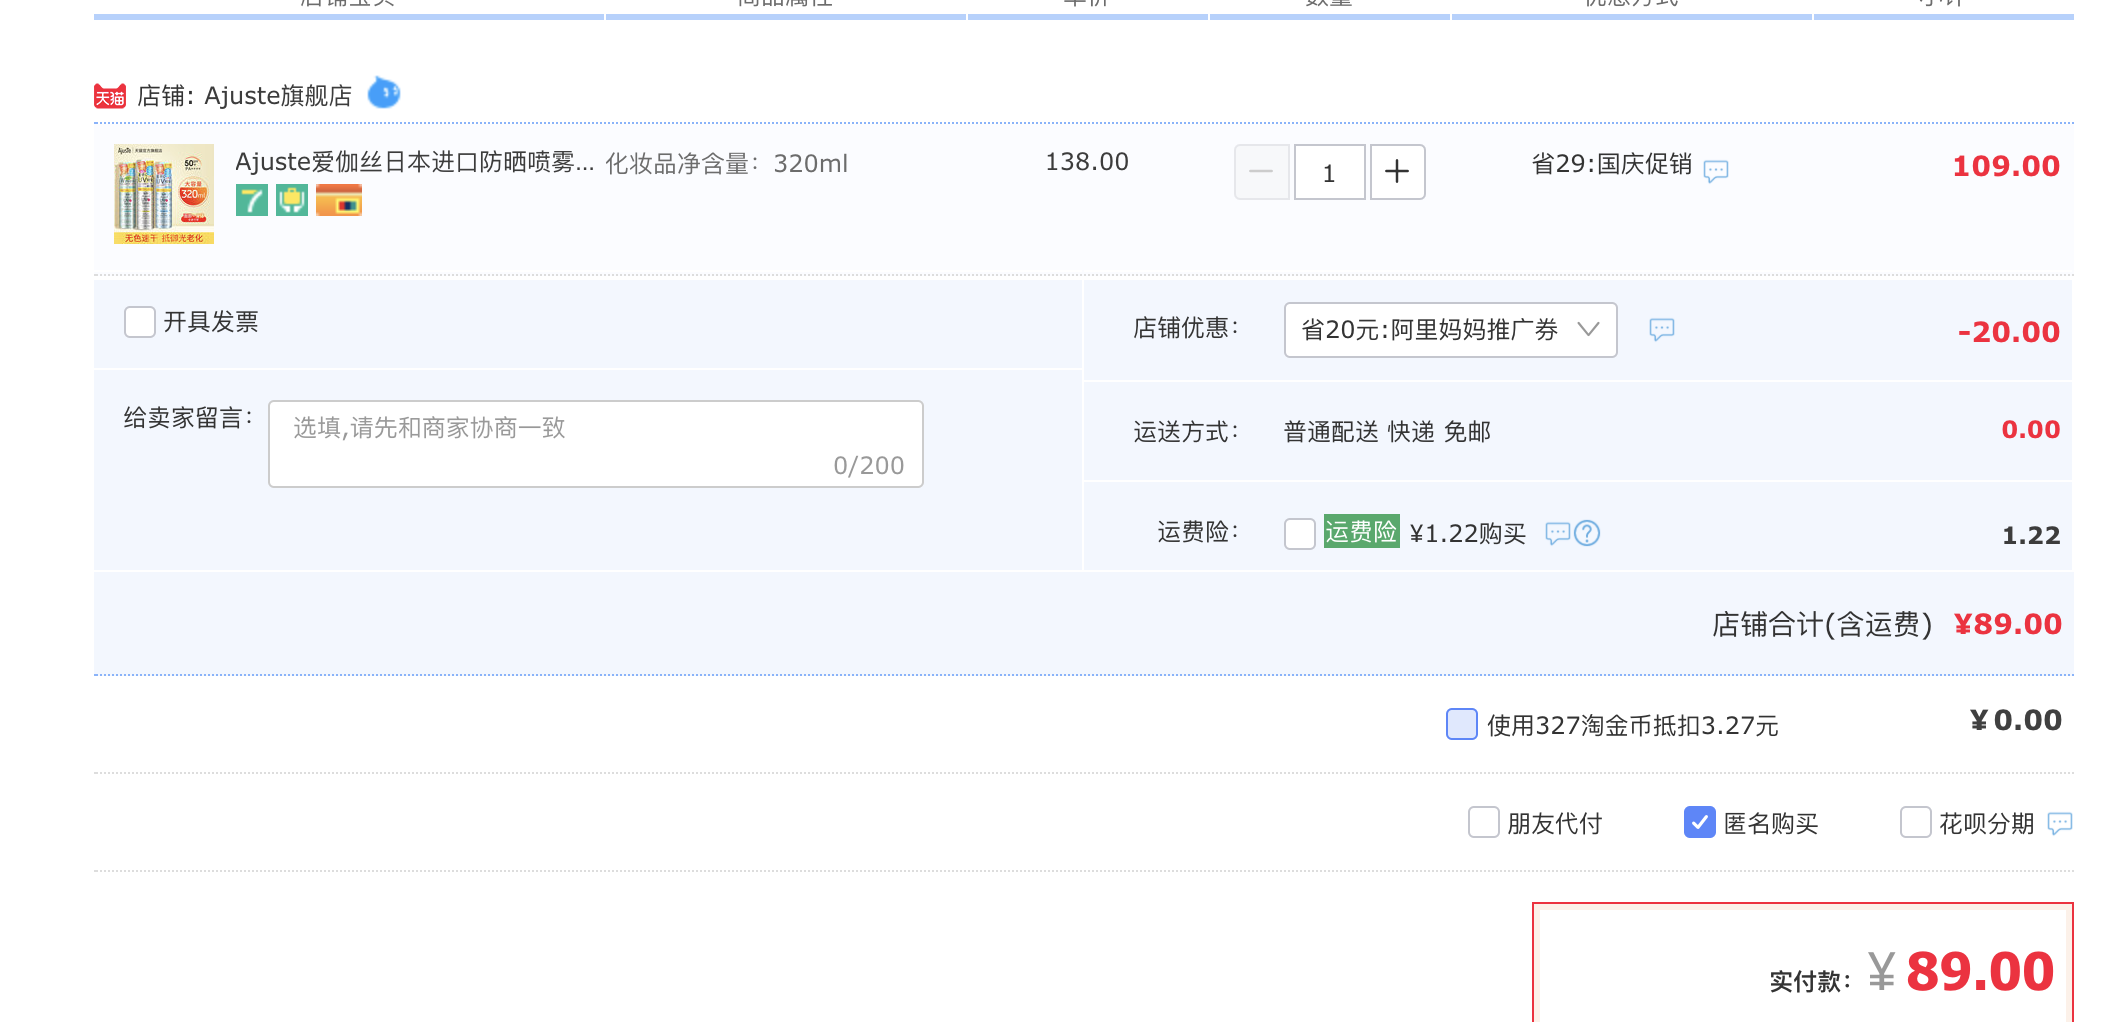Click the store total ¥89.00 in the 店铺合计(含运费) row
2102x1022 pixels.
2008,624
